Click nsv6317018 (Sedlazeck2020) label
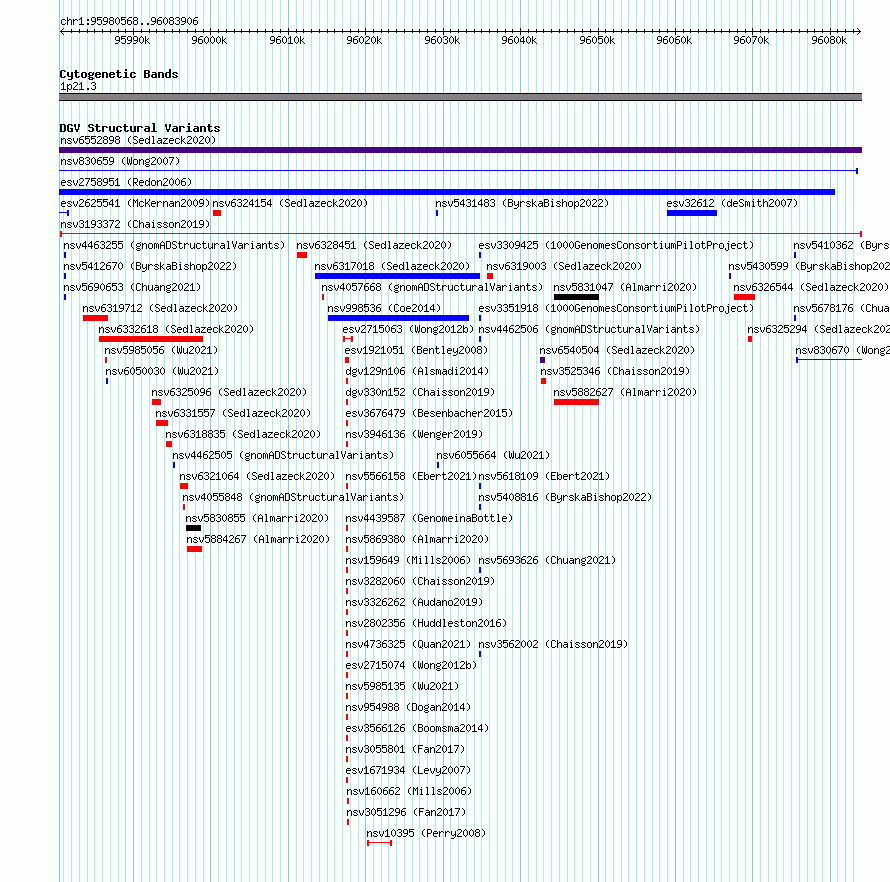The height and width of the screenshot is (882, 890). click(392, 266)
